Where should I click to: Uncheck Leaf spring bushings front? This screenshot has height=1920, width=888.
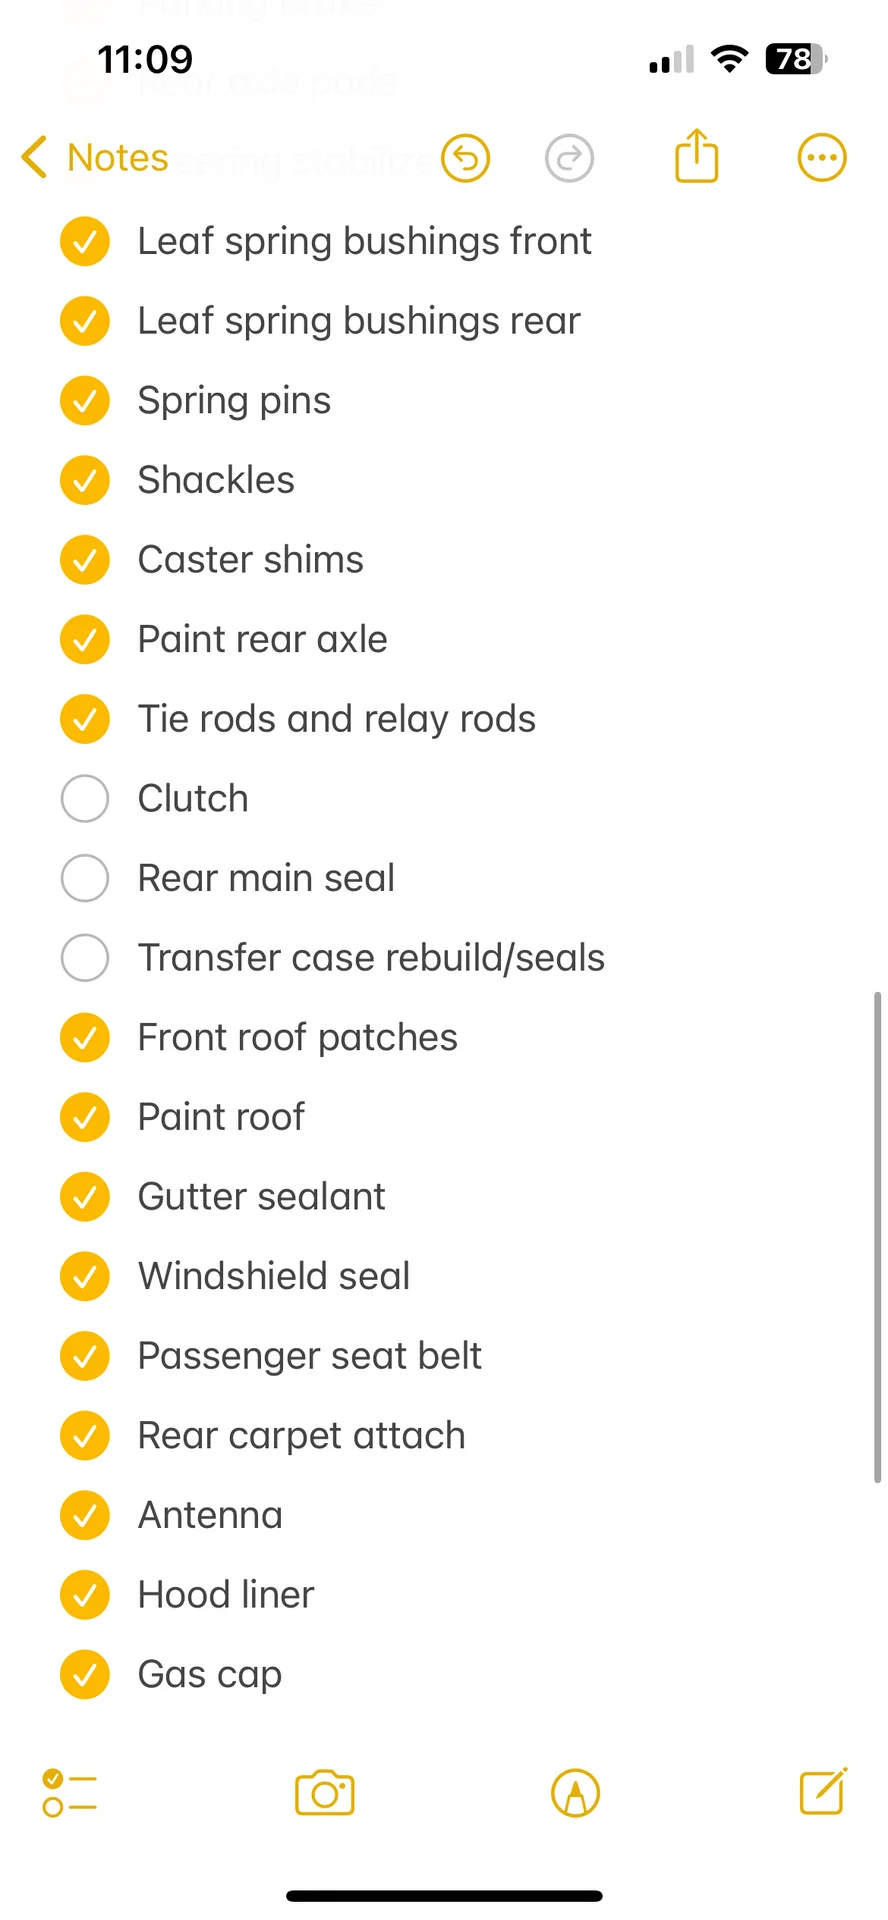[x=85, y=242]
